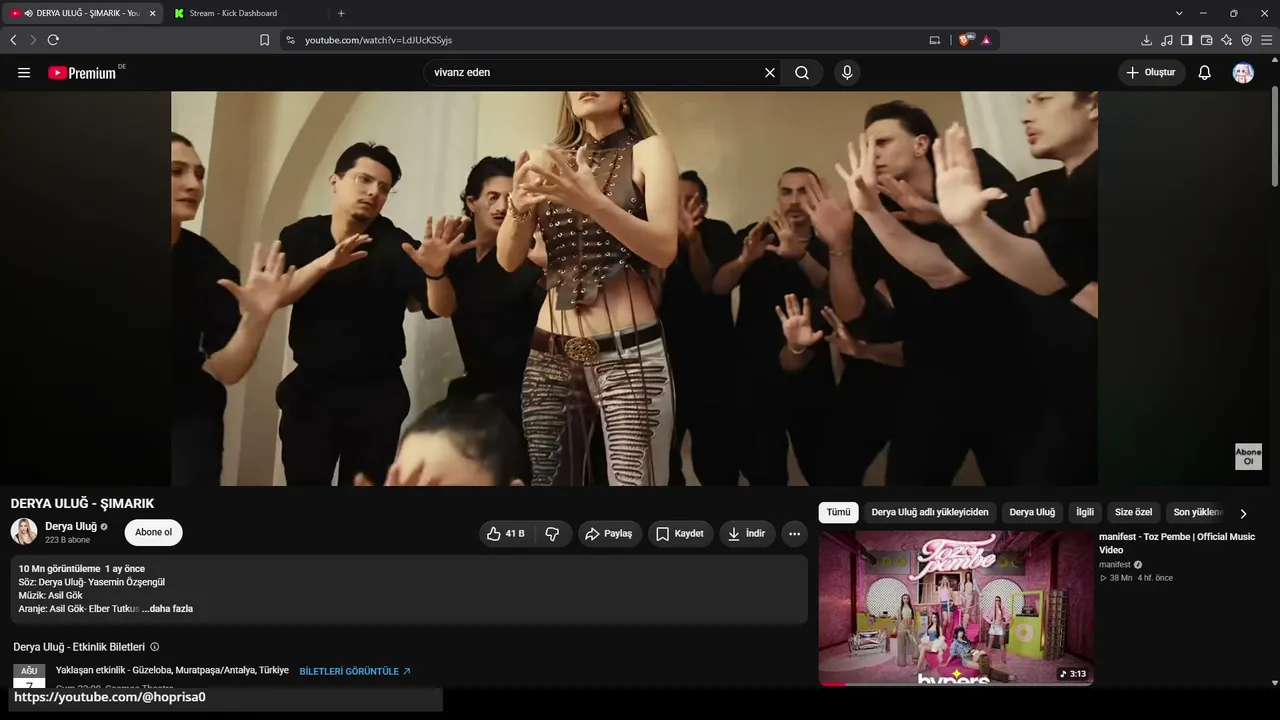Image resolution: width=1280 pixels, height=720 pixels.
Task: Go to YouTube Premium home logo
Action: tap(82, 73)
